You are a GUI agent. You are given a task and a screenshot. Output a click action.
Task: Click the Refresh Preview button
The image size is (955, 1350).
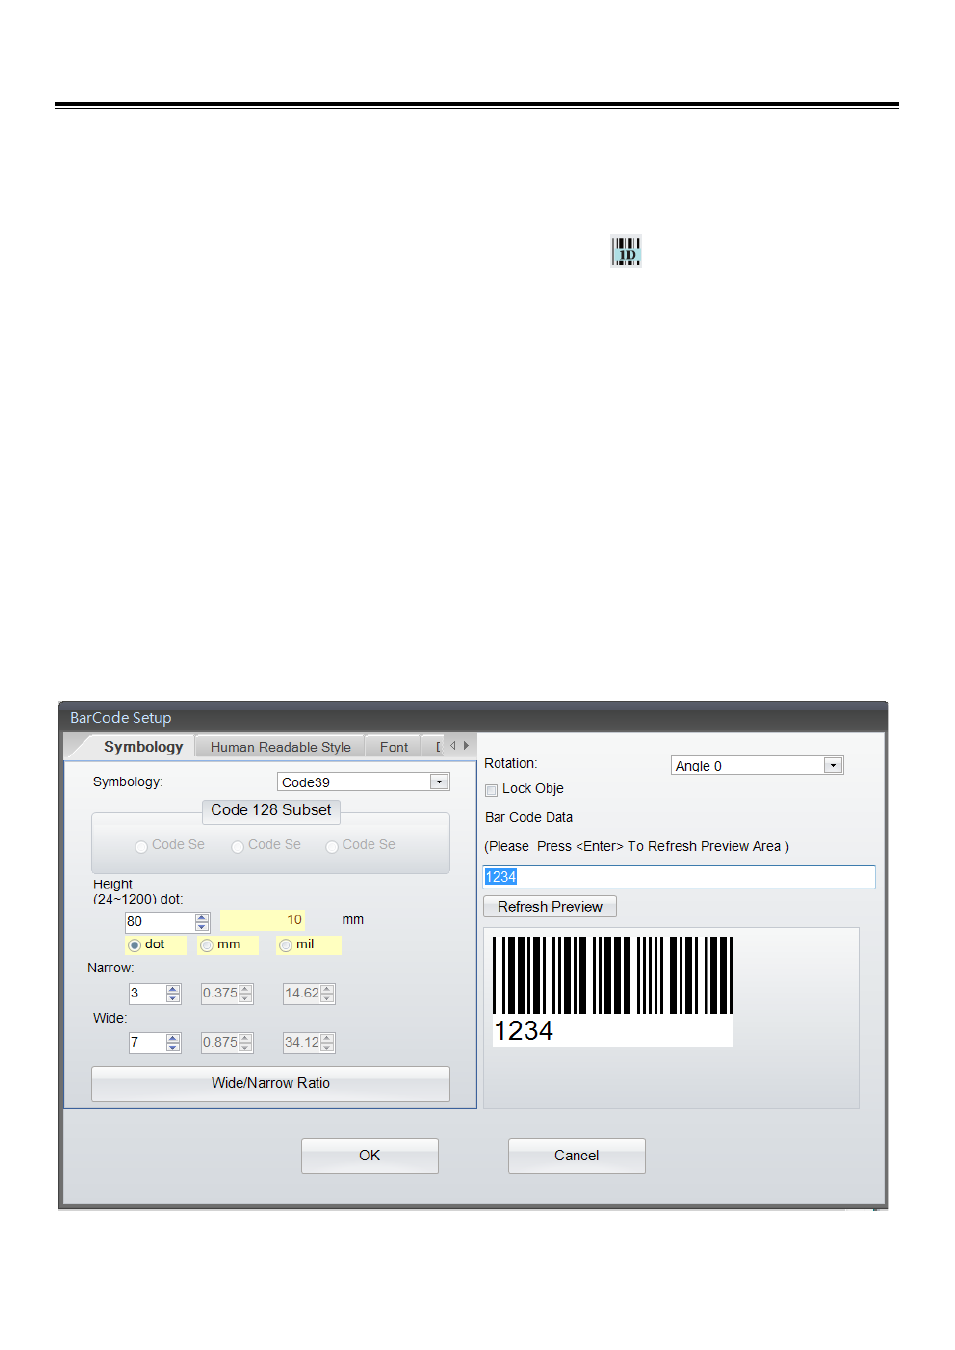[550, 907]
